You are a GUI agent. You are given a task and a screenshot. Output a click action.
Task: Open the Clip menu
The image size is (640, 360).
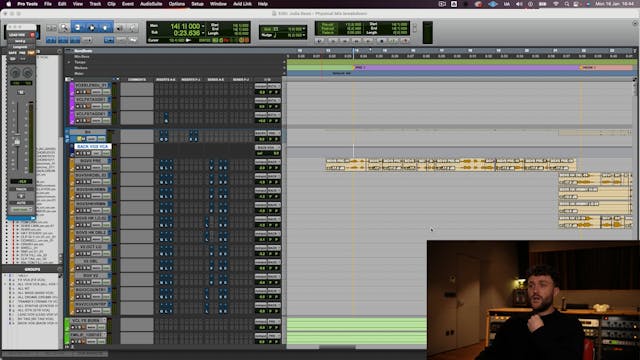click(111, 4)
